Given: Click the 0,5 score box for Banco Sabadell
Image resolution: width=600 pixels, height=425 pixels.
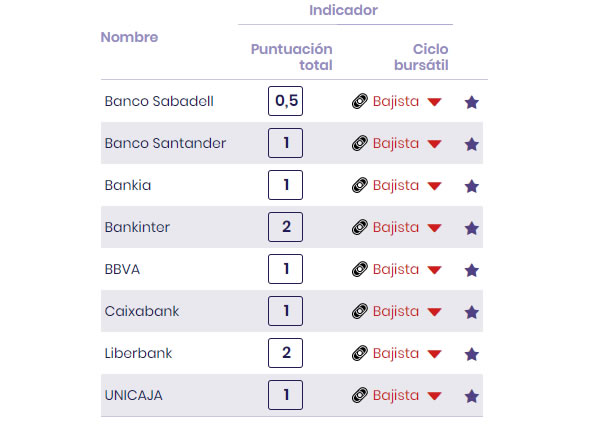Looking at the screenshot, I should point(286,101).
